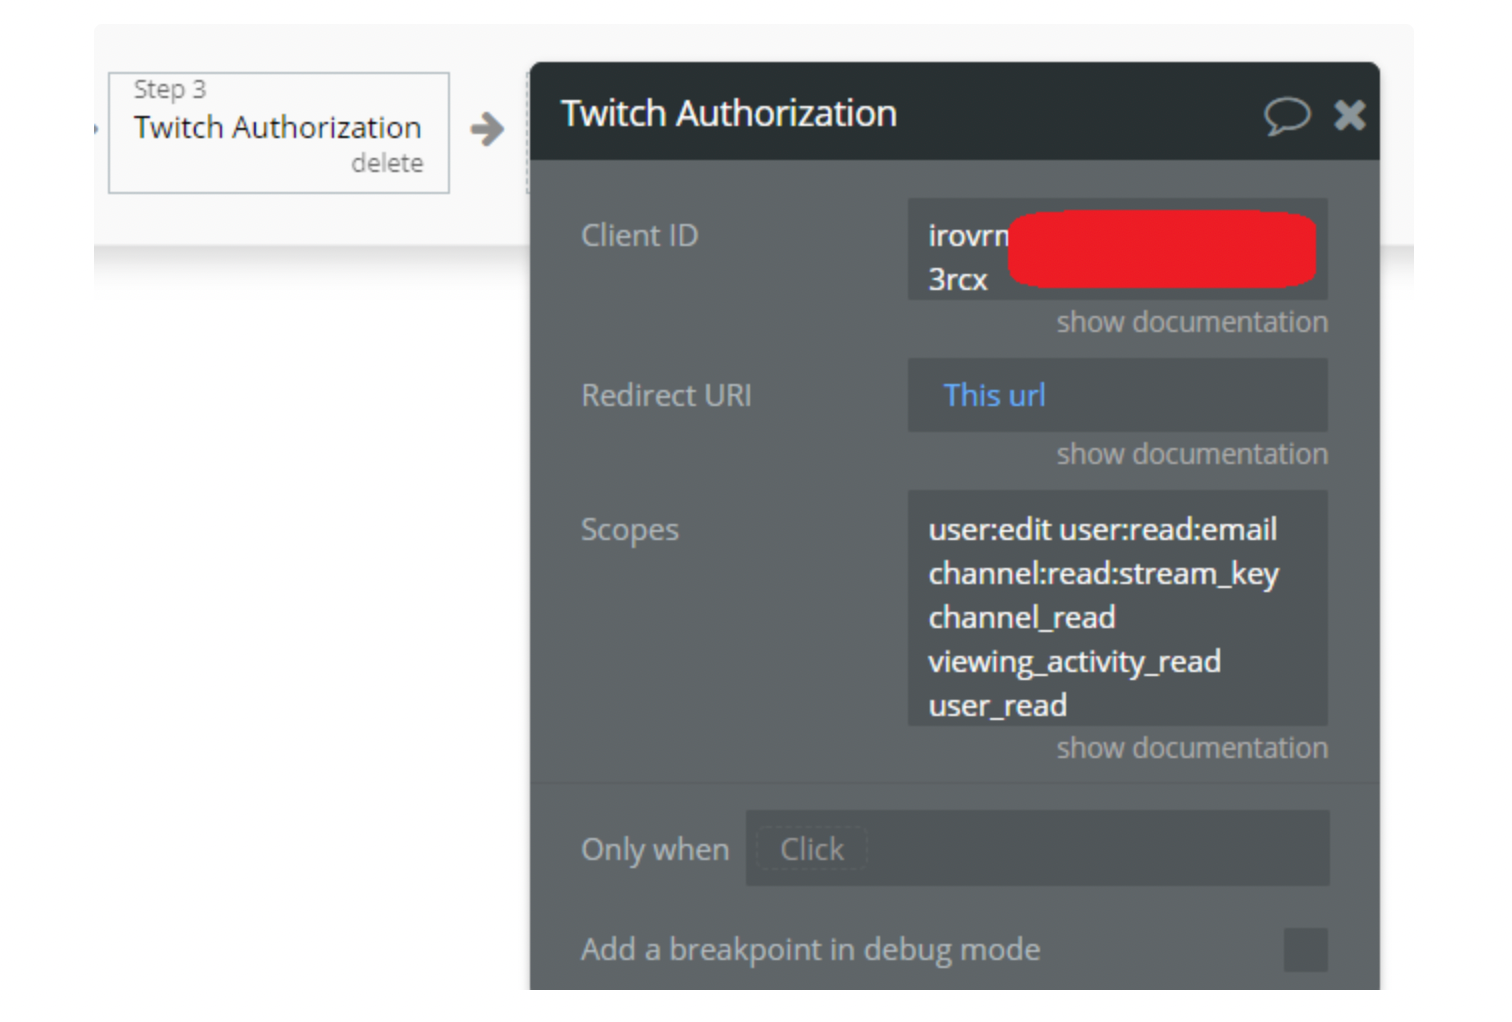Click the 'Twitch Authorization' panel title
Image resolution: width=1512 pixels, height=1022 pixels.
click(728, 113)
